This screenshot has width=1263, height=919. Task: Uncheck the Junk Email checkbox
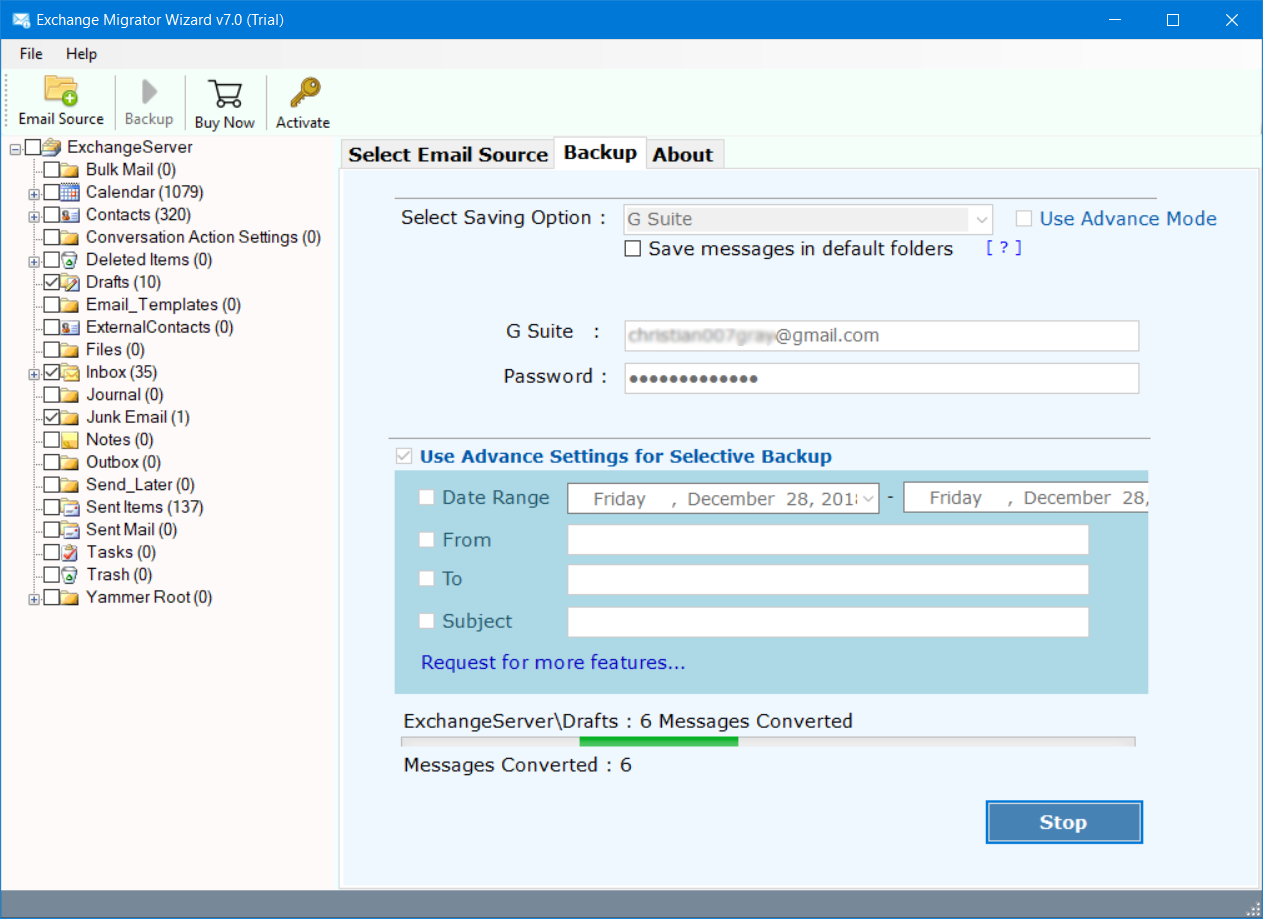51,417
